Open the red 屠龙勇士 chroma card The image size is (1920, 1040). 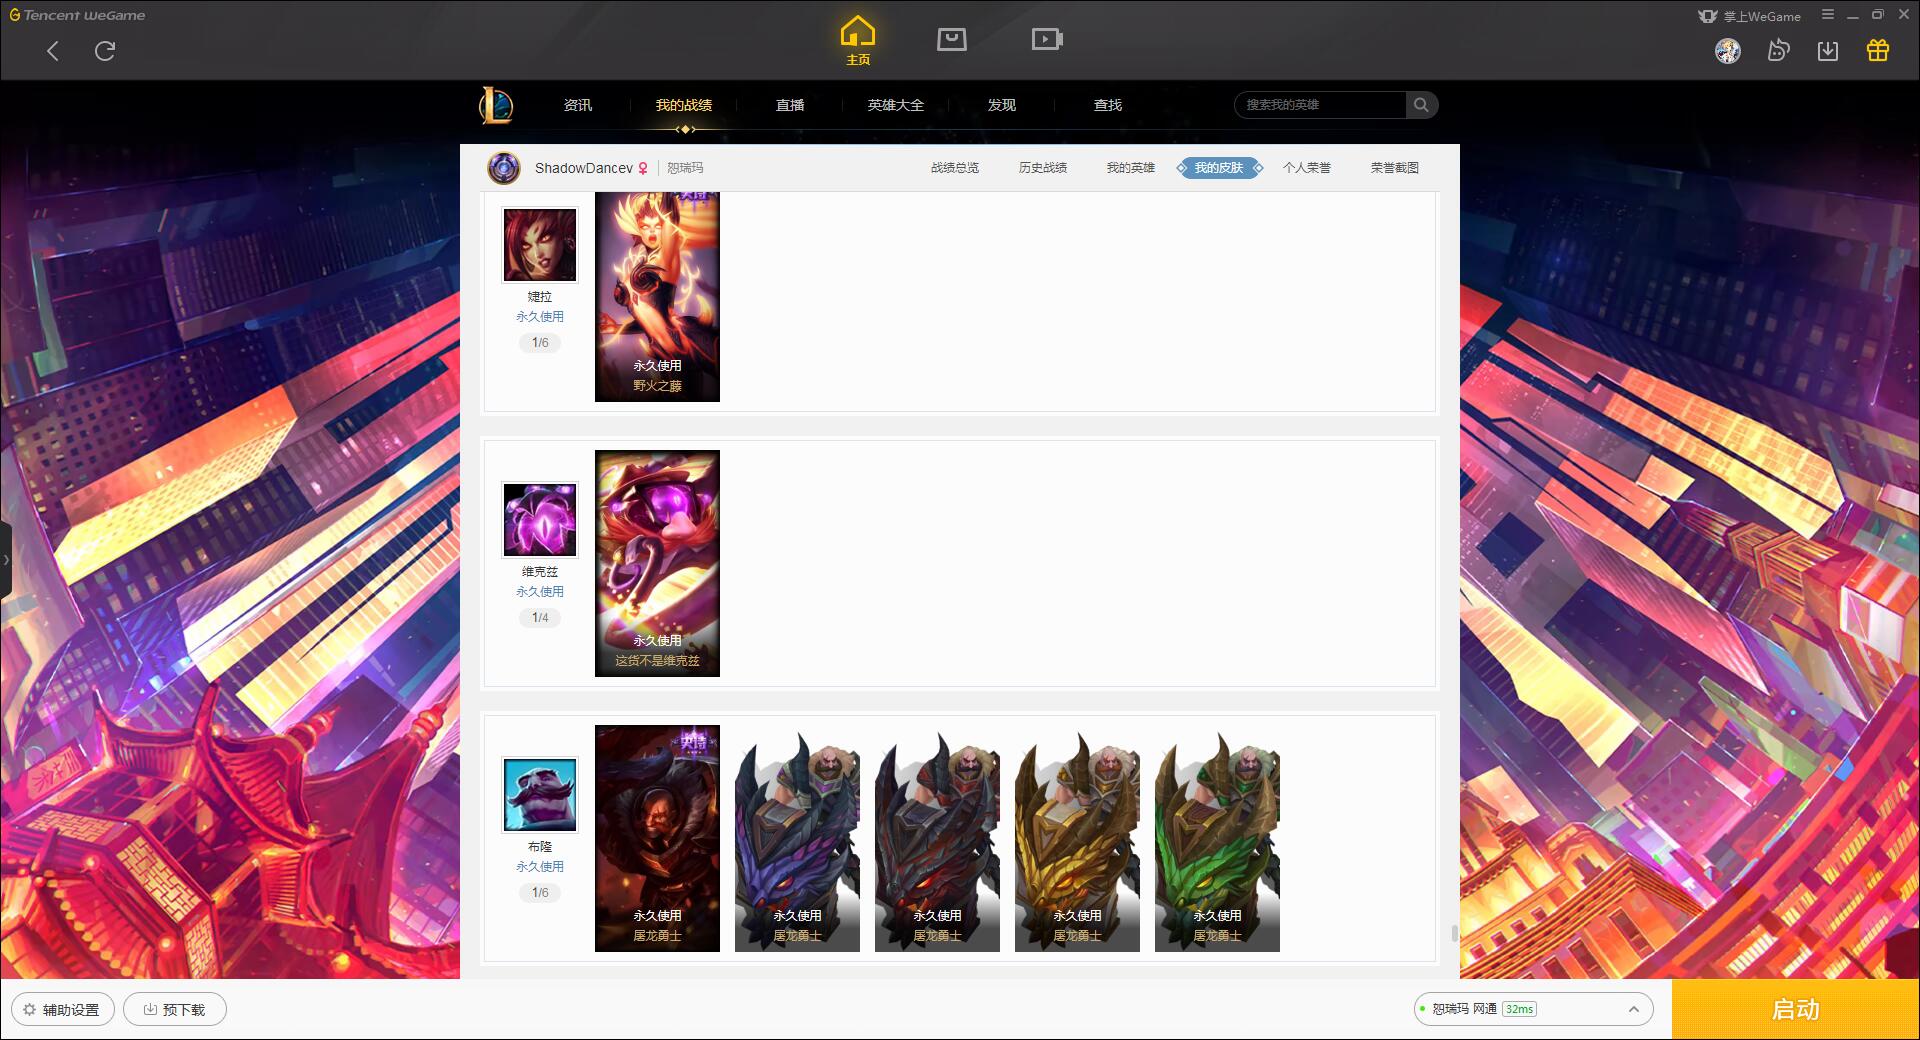[937, 838]
